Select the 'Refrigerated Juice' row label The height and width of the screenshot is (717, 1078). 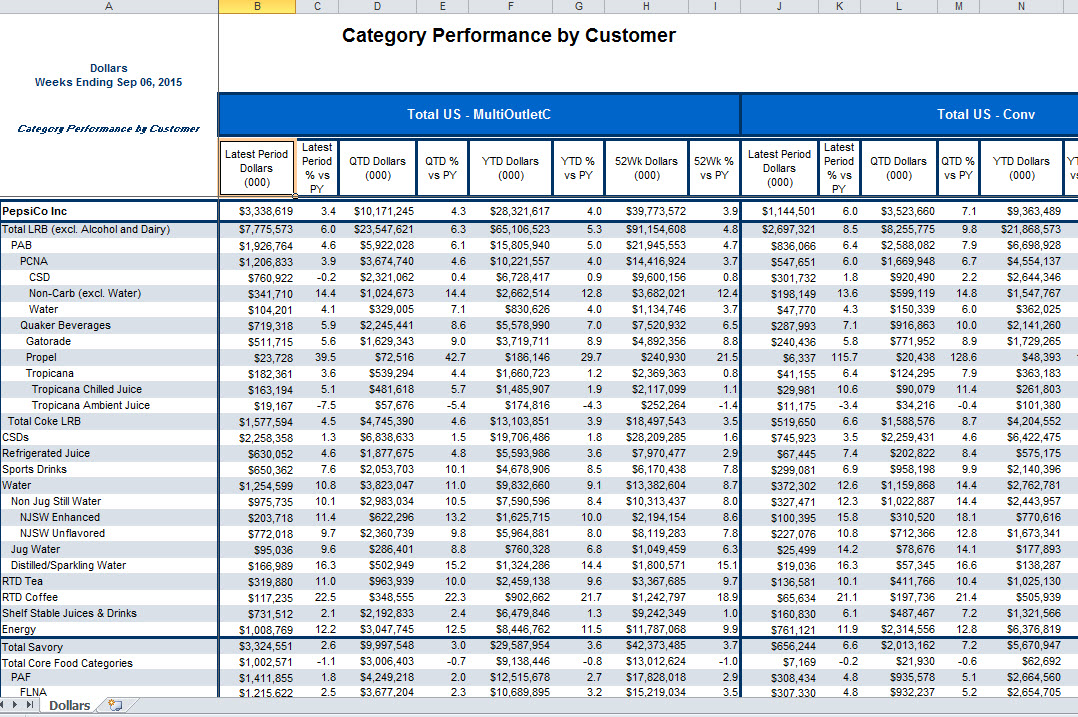tap(46, 454)
